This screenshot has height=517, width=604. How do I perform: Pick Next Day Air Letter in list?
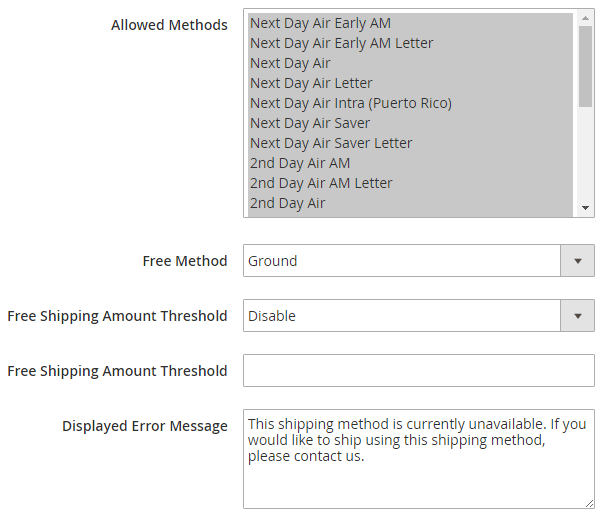pyautogui.click(x=311, y=83)
